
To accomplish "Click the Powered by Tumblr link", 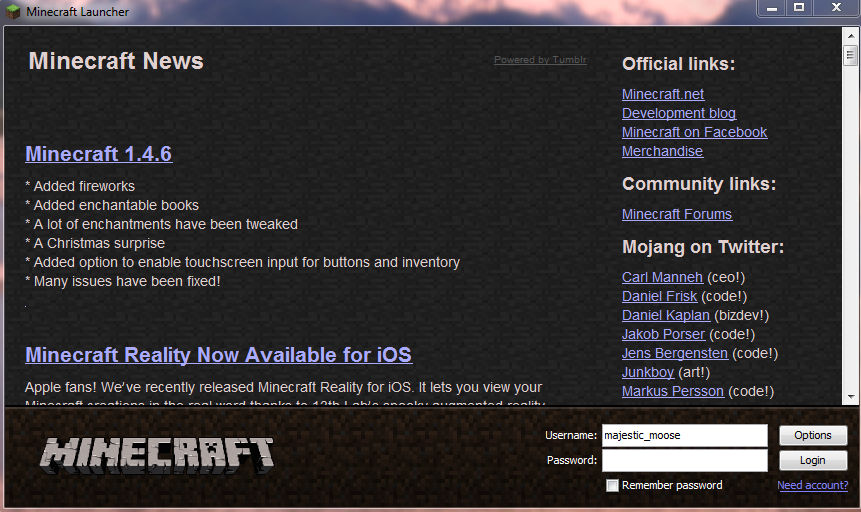I will point(540,60).
